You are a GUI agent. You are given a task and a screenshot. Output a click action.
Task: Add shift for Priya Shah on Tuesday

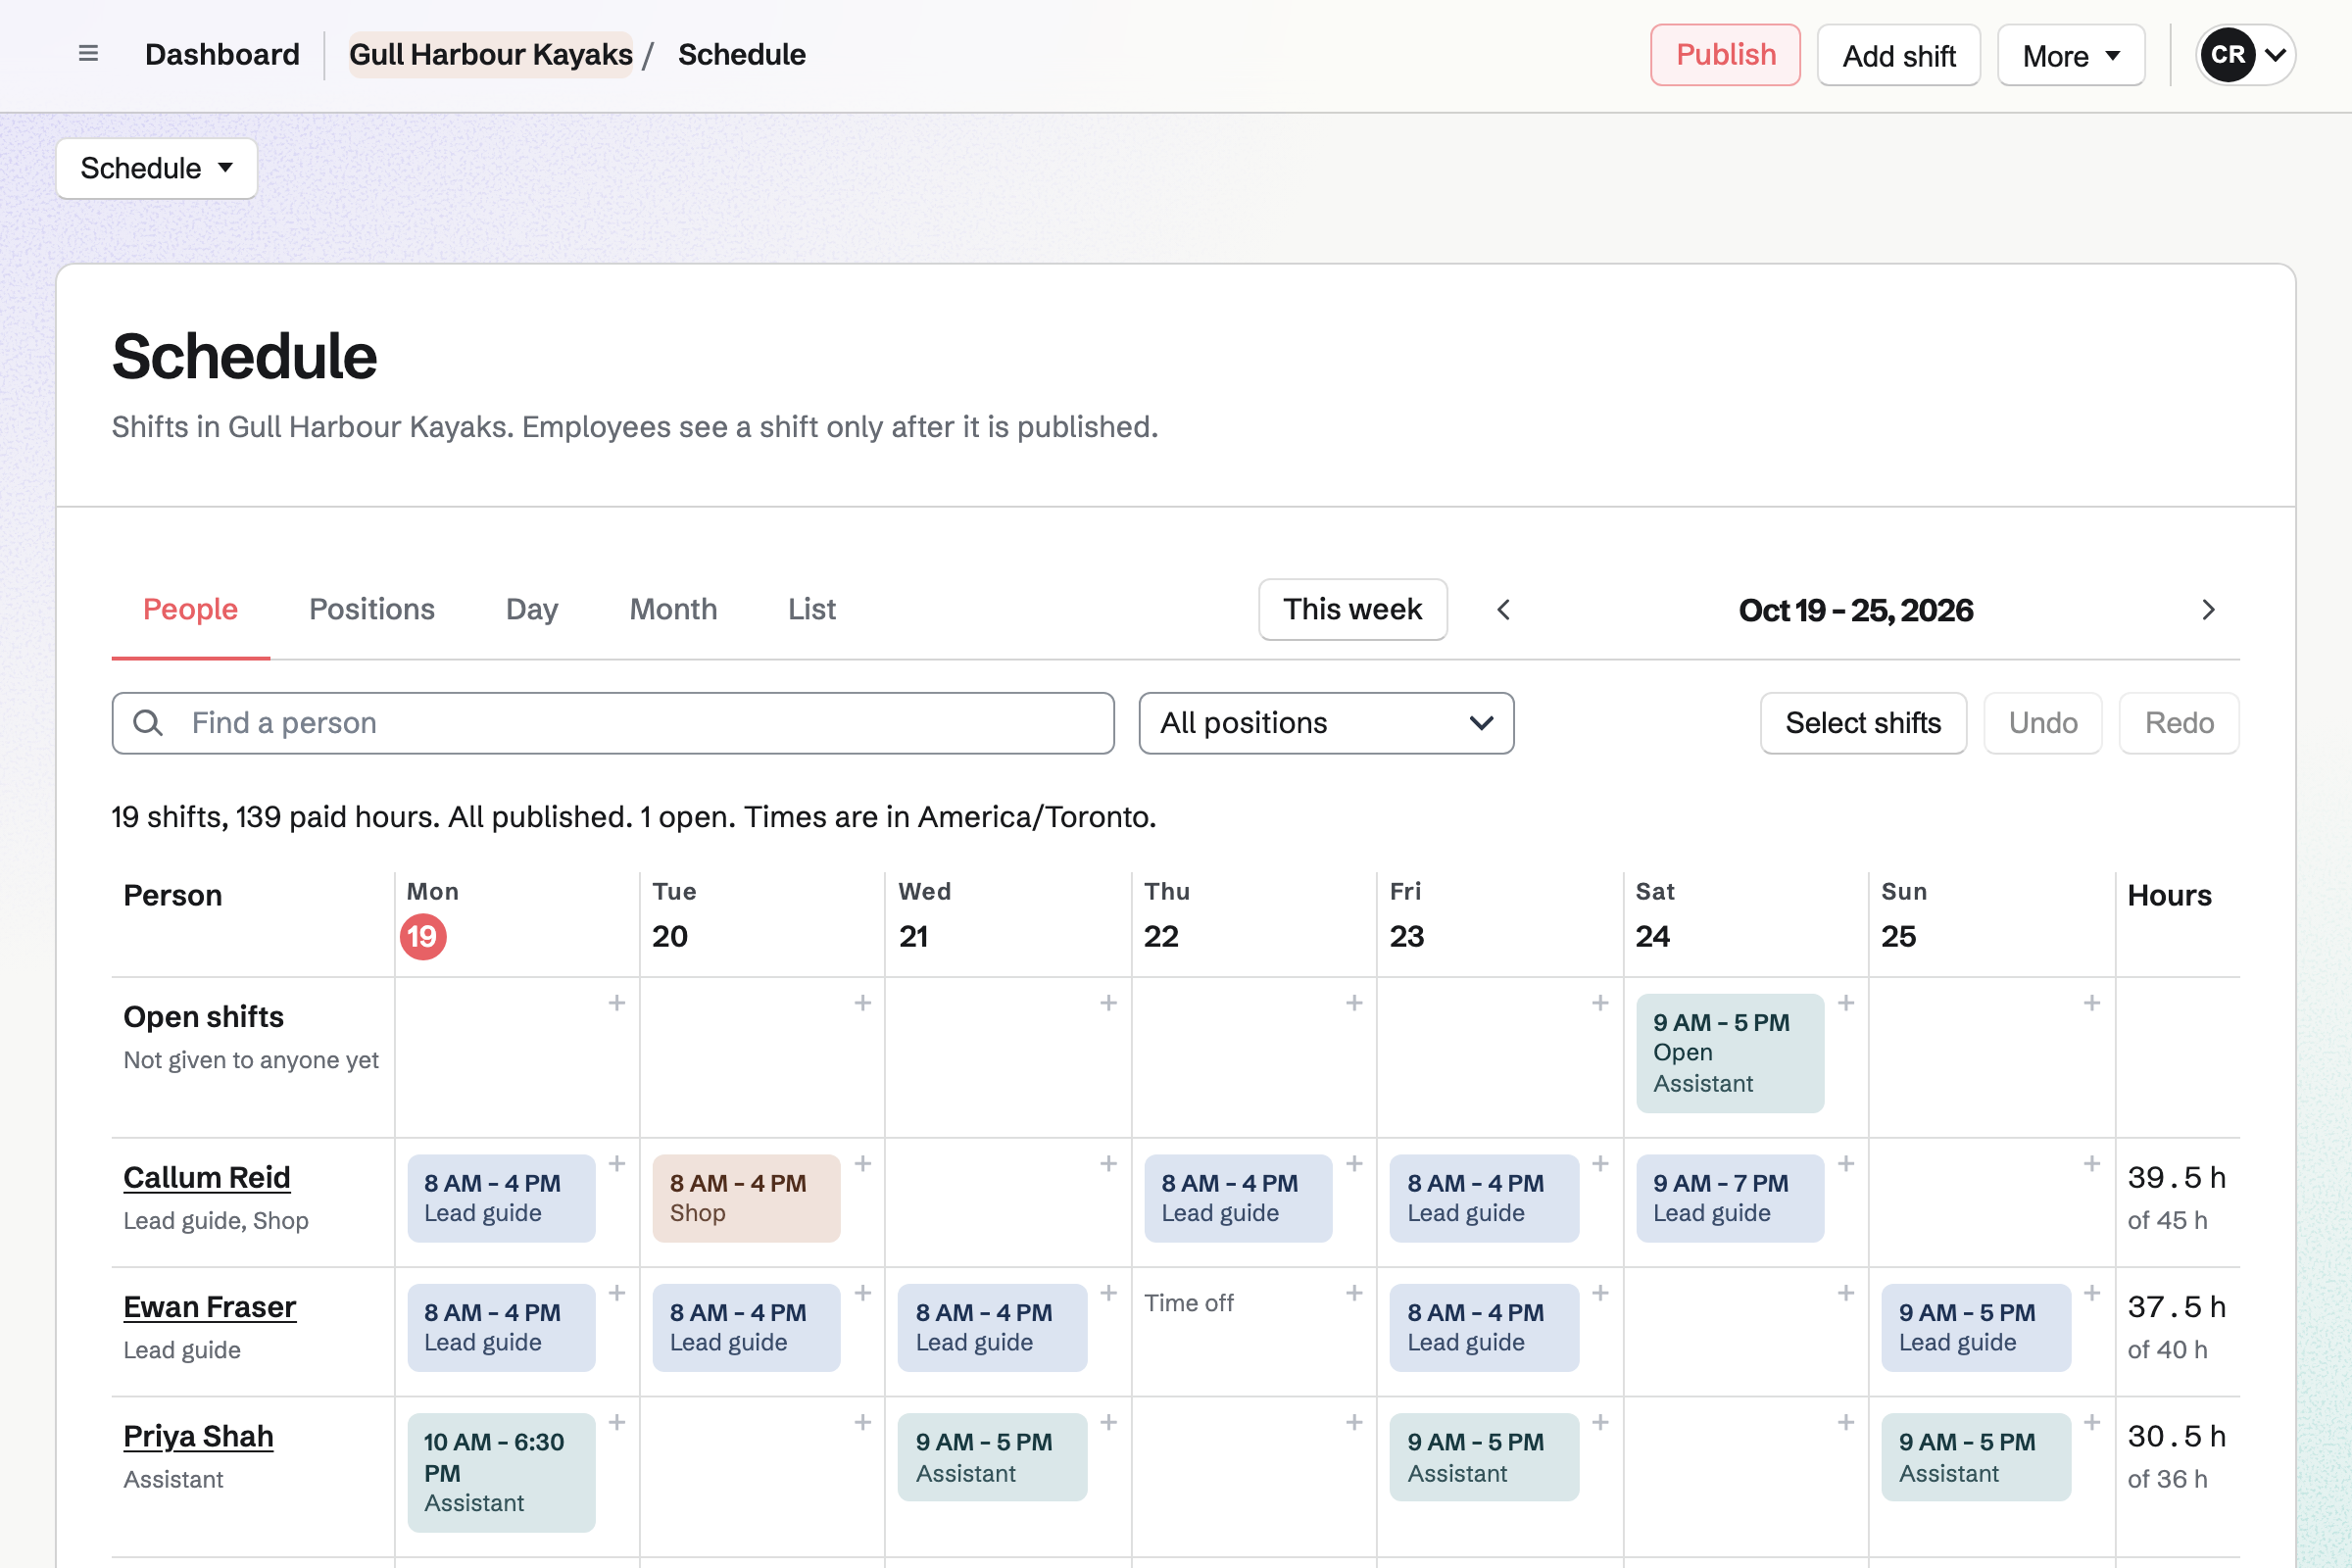(x=862, y=1422)
